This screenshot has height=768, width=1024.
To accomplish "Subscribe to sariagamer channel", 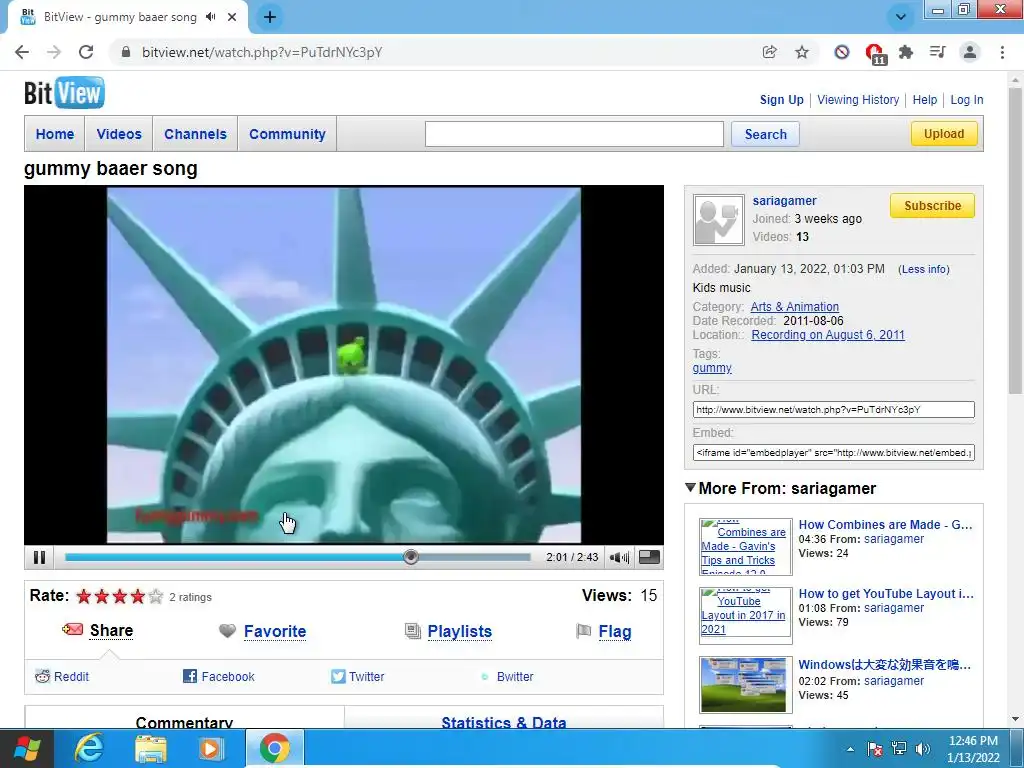I will [932, 206].
